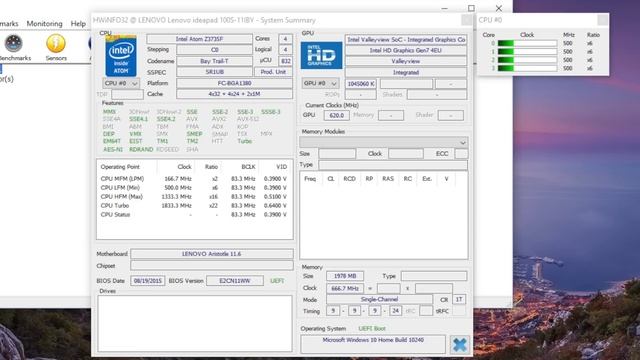This screenshot has width=640, height=360.
Task: Click core 3 clock bar in CPU #0 window
Action: [x=527, y=69]
